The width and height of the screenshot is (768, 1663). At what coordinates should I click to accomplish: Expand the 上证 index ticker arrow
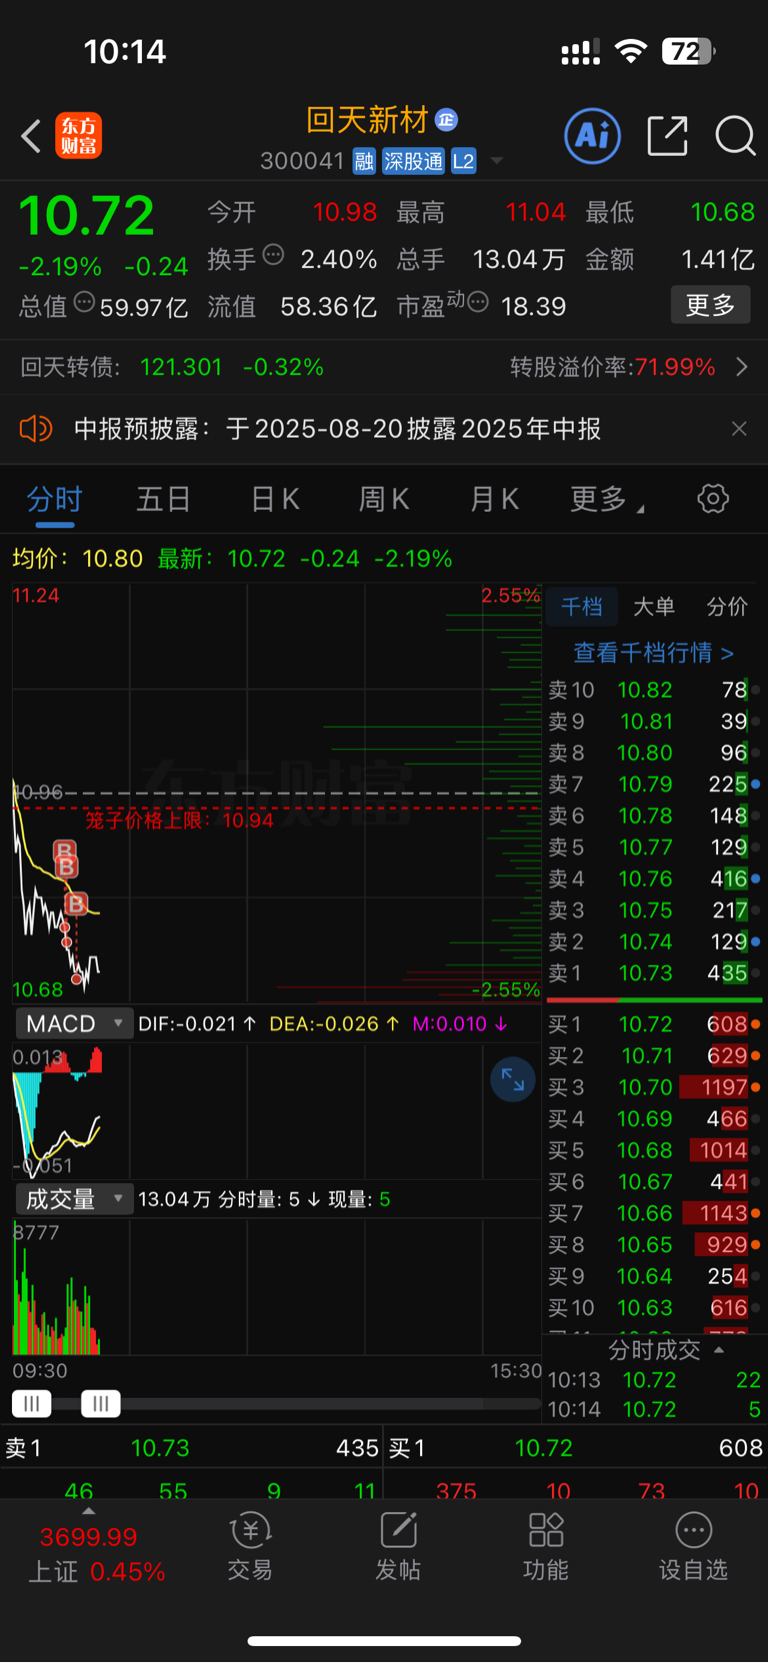[x=89, y=1512]
